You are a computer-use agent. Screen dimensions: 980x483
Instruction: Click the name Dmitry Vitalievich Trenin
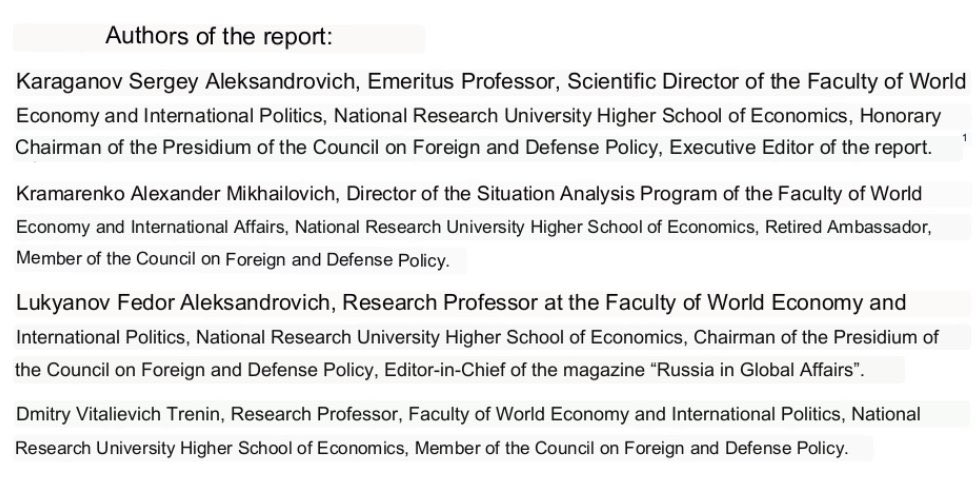[123, 414]
